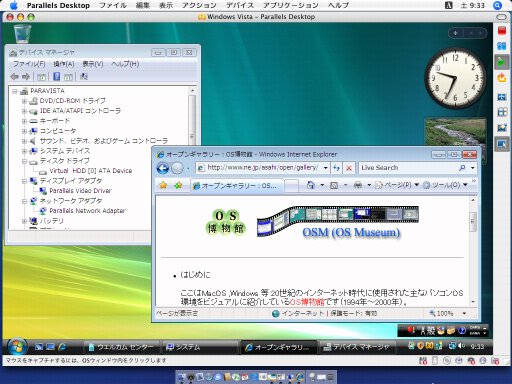The image size is (512, 384).
Task: Click Device Manager forward arrow
Action: pos(26,77)
